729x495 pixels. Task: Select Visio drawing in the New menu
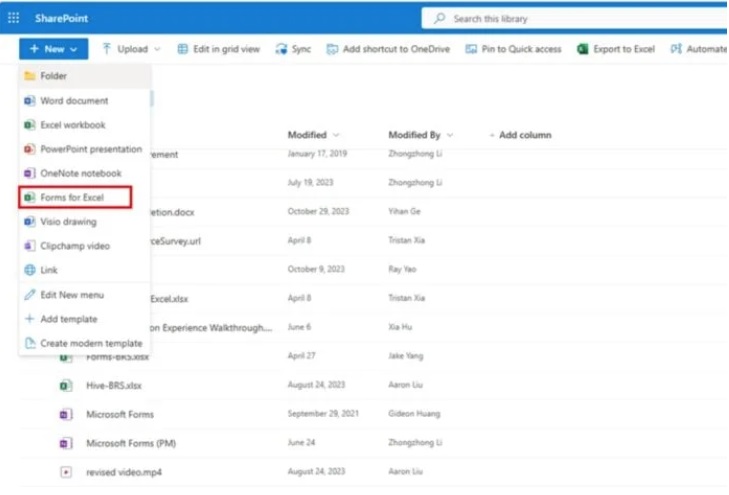(x=85, y=221)
